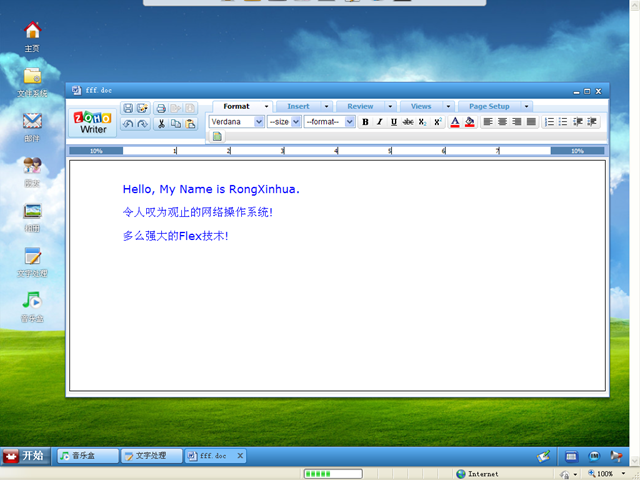The image size is (640, 480).
Task: Print the document with the printer icon
Action: (x=161, y=108)
